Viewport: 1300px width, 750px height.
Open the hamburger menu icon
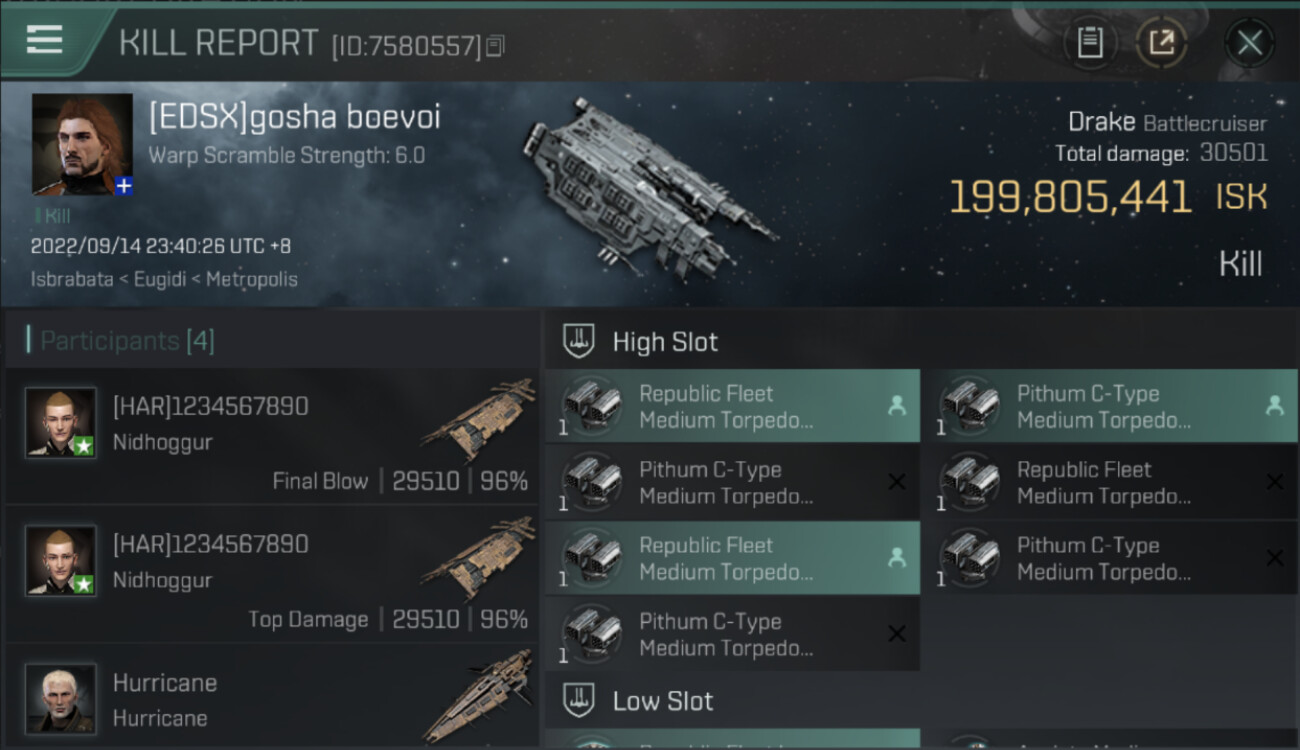(44, 39)
